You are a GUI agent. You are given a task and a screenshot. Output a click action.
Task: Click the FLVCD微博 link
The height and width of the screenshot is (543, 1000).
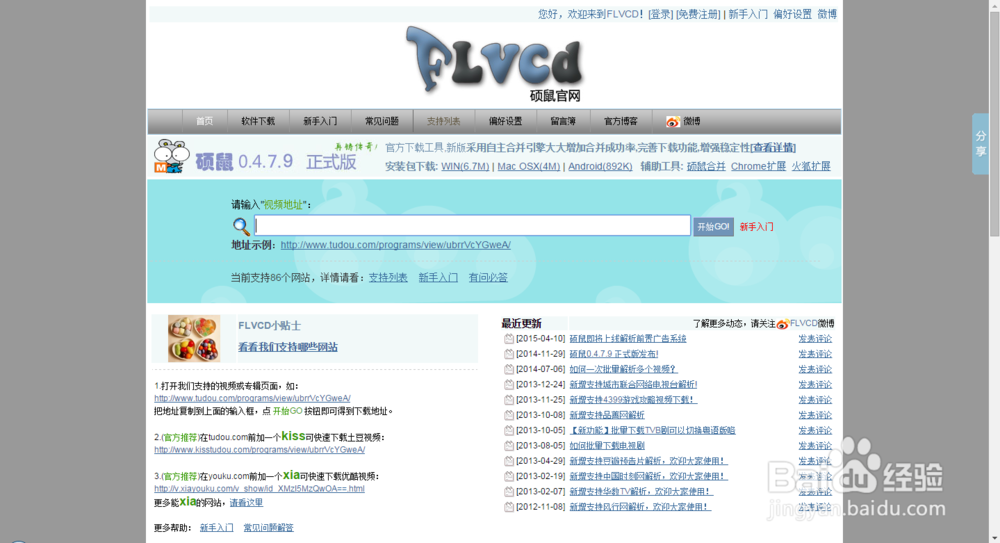coord(812,324)
